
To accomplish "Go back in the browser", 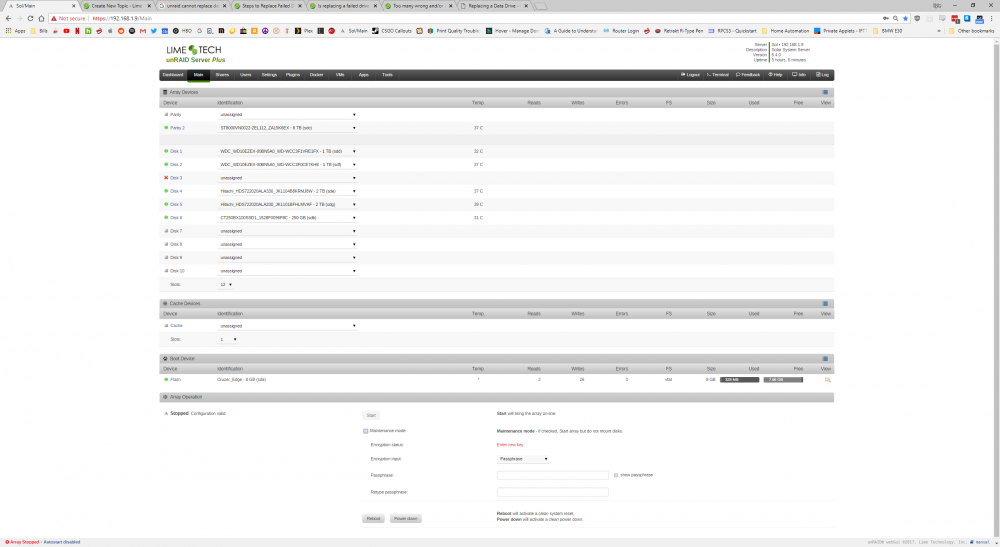I will pos(8,18).
